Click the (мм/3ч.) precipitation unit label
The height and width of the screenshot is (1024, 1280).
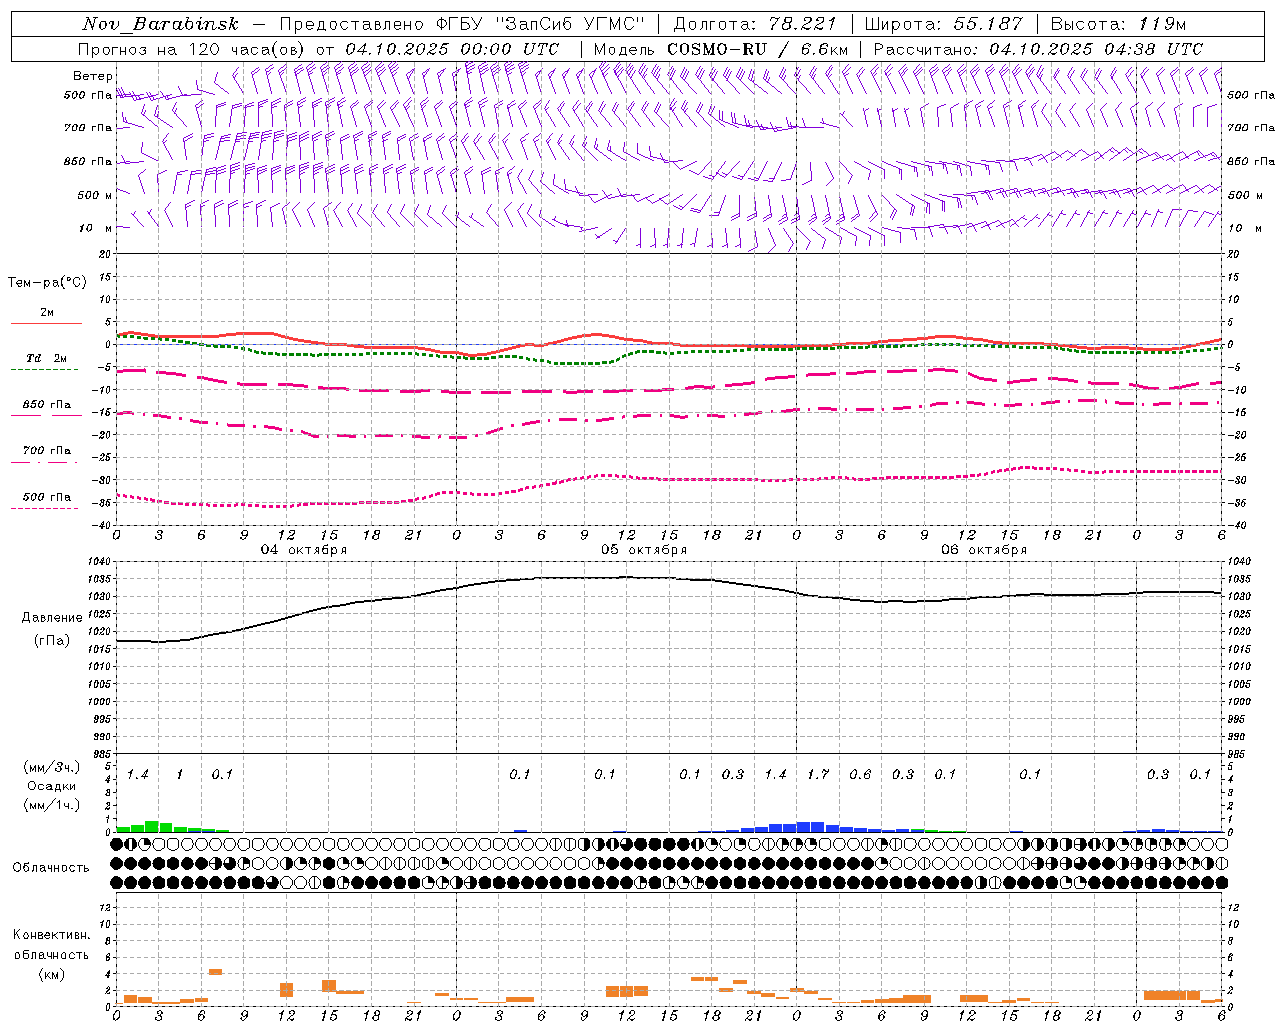click(52, 767)
